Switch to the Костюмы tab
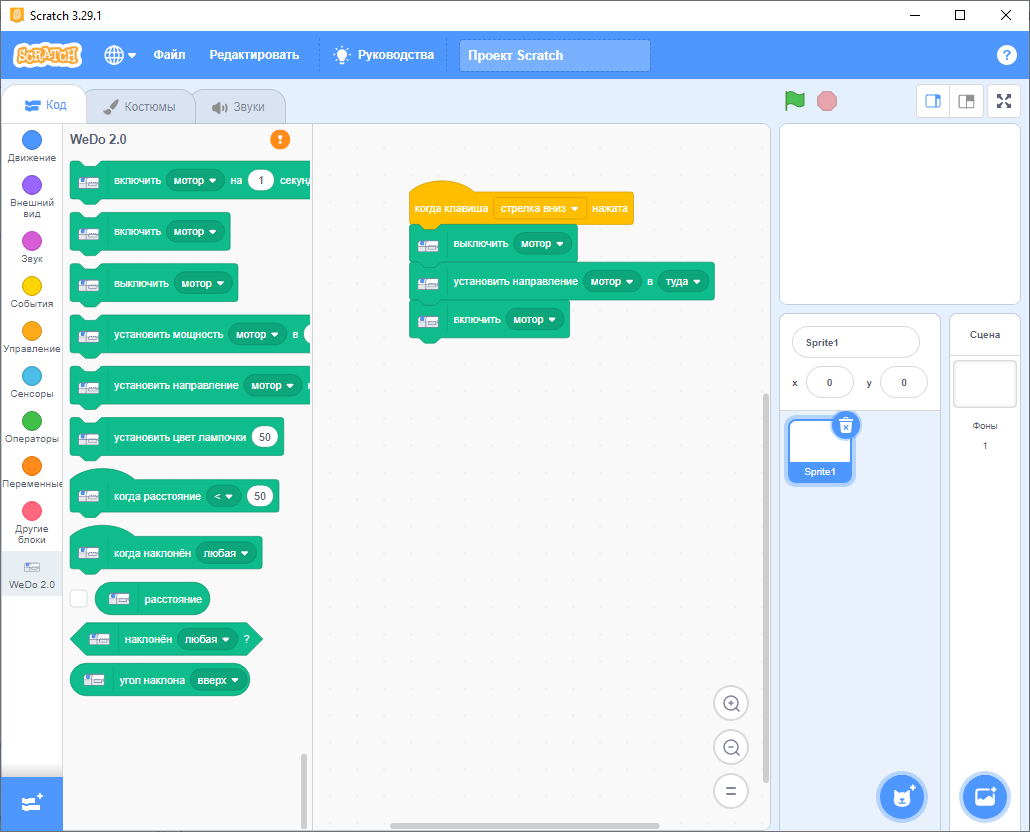 (x=140, y=106)
